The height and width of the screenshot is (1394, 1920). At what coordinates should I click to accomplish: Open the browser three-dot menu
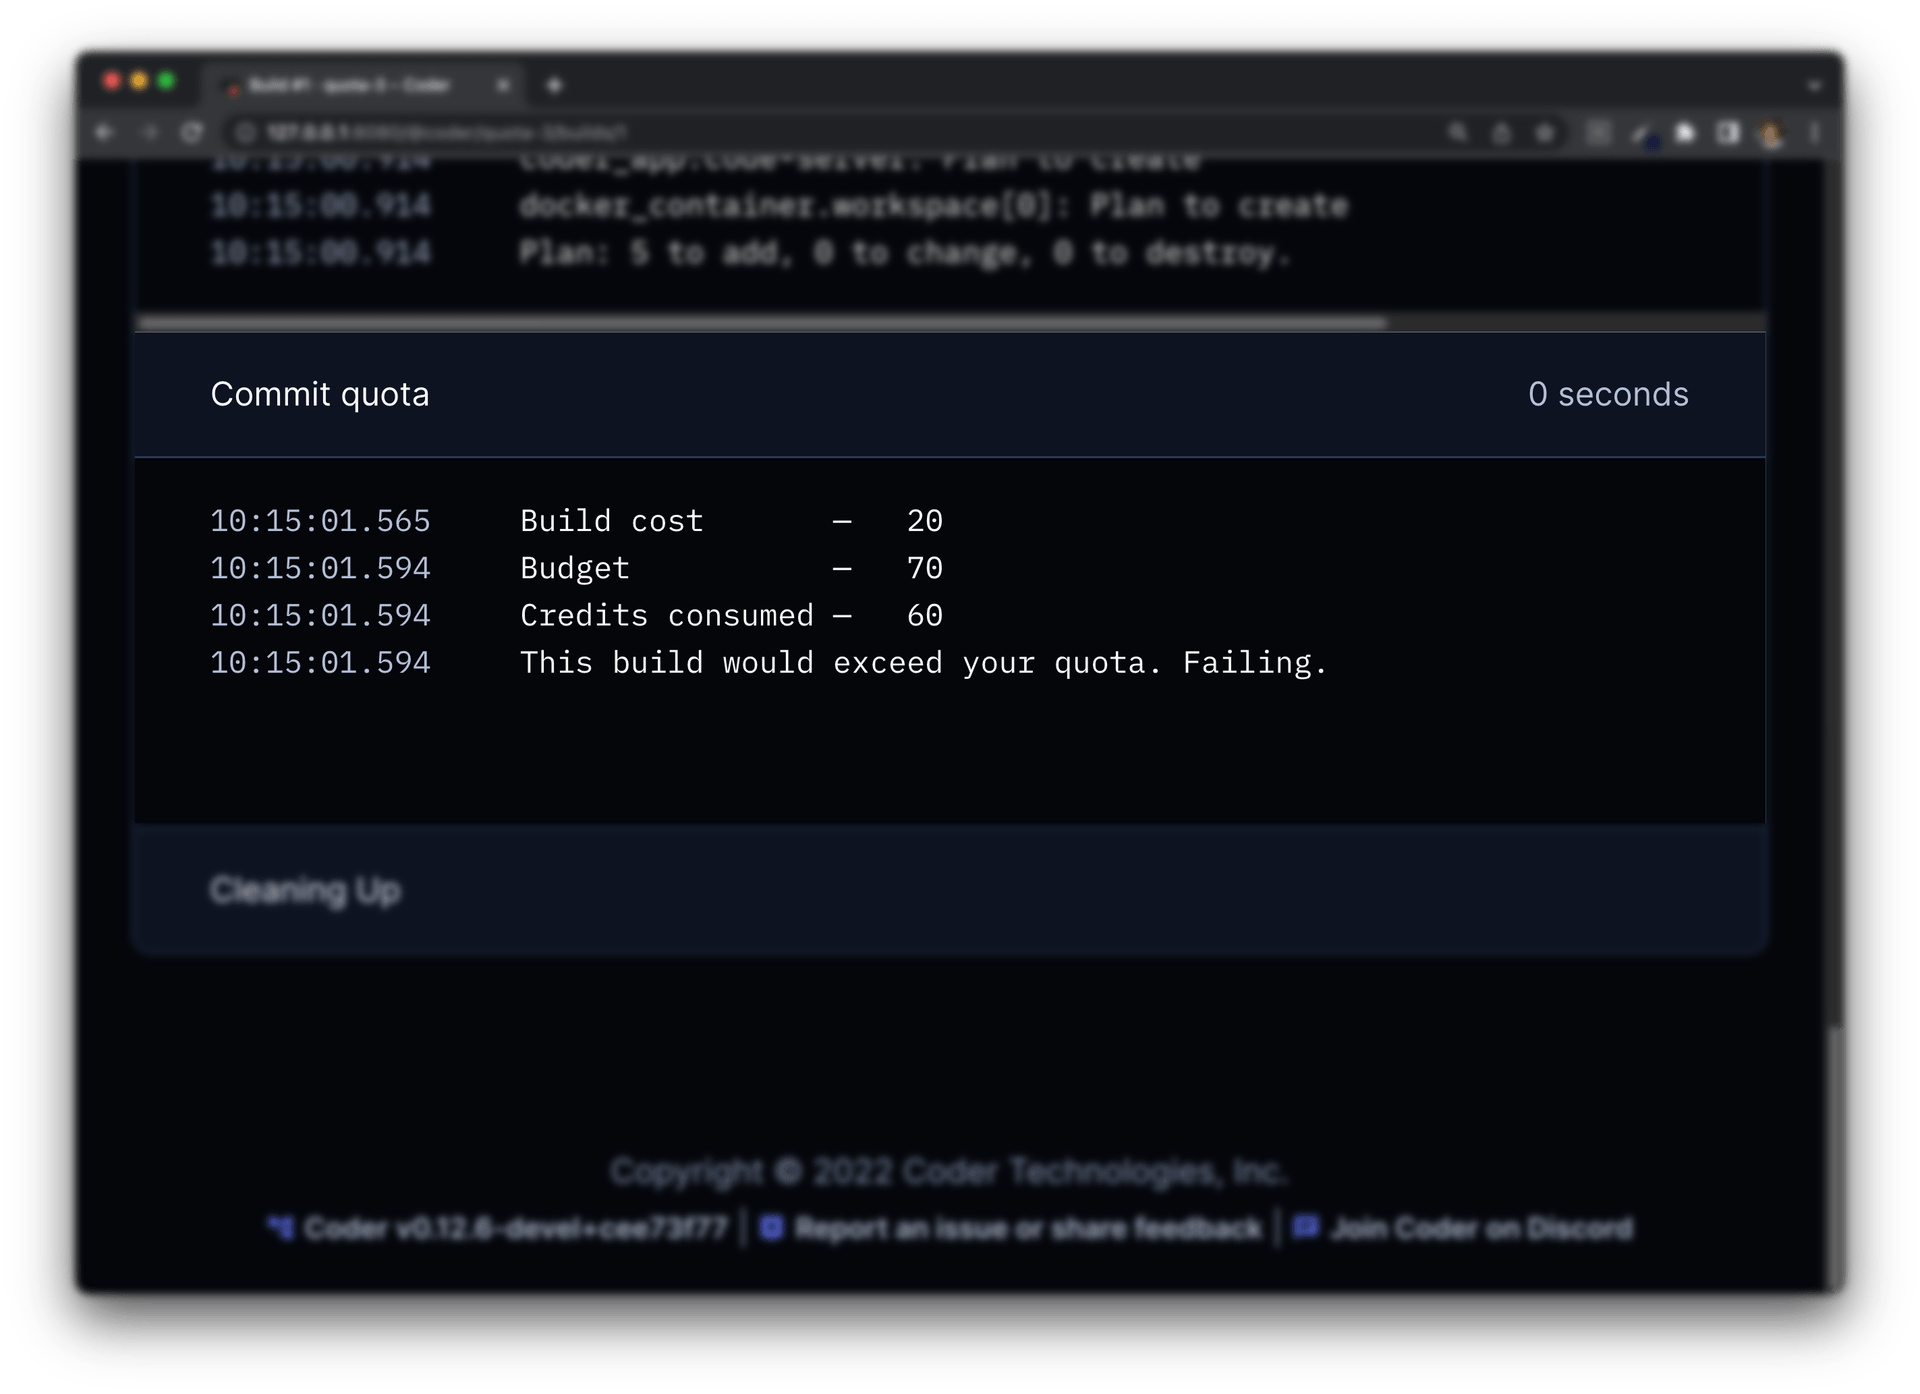[1814, 133]
